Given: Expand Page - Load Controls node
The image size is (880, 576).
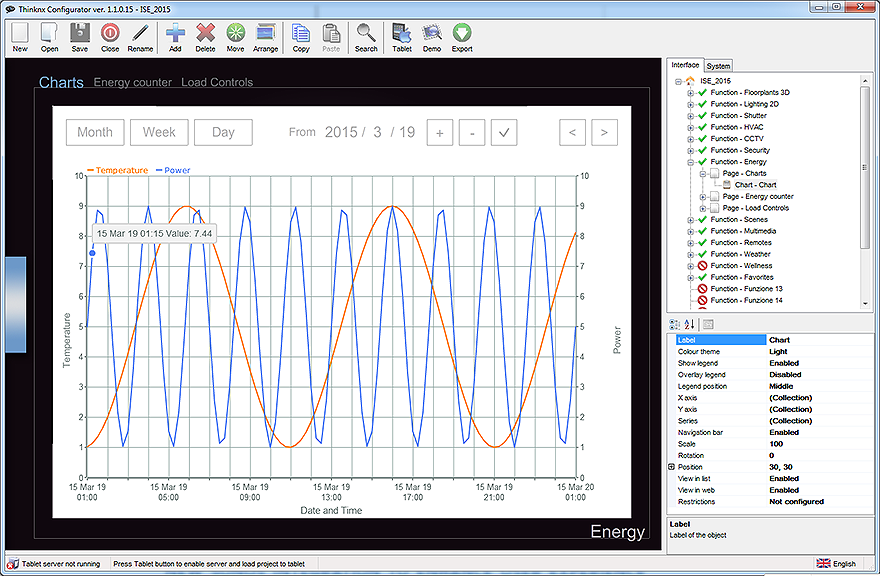Looking at the screenshot, I should (702, 208).
